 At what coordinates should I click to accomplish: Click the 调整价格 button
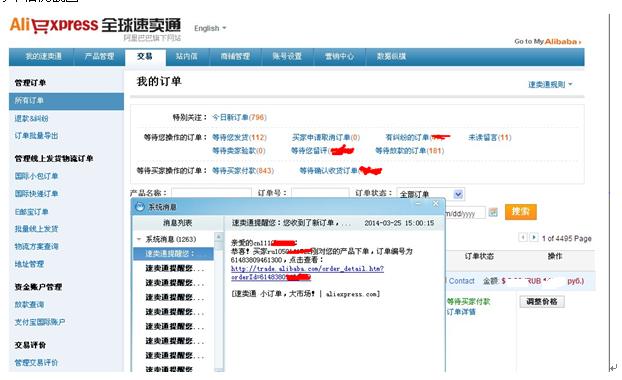(x=542, y=301)
